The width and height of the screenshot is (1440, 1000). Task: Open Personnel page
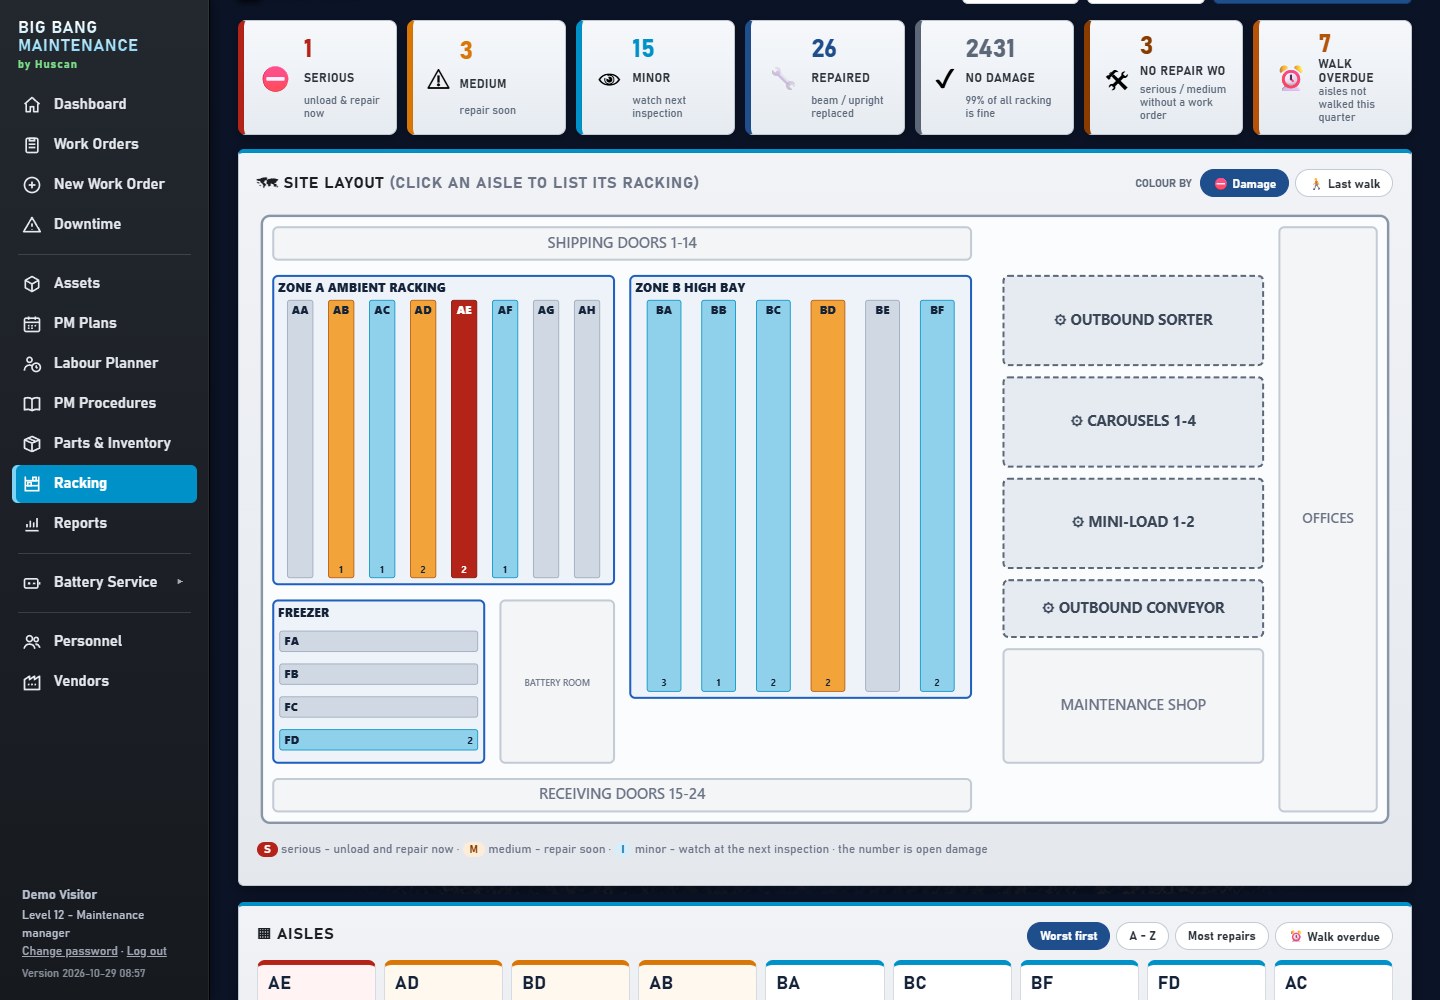pos(104,641)
